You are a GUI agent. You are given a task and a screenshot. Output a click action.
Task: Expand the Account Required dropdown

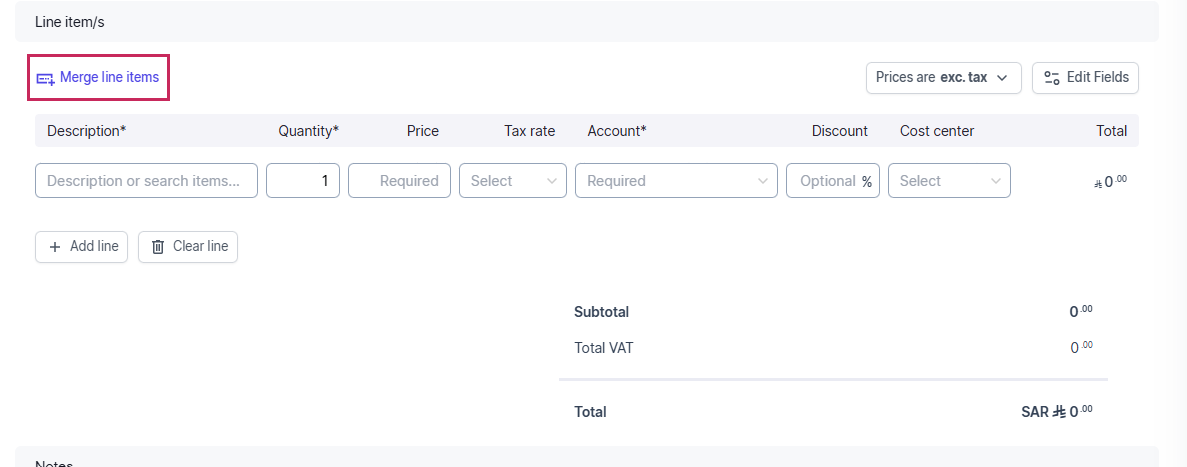tap(676, 181)
